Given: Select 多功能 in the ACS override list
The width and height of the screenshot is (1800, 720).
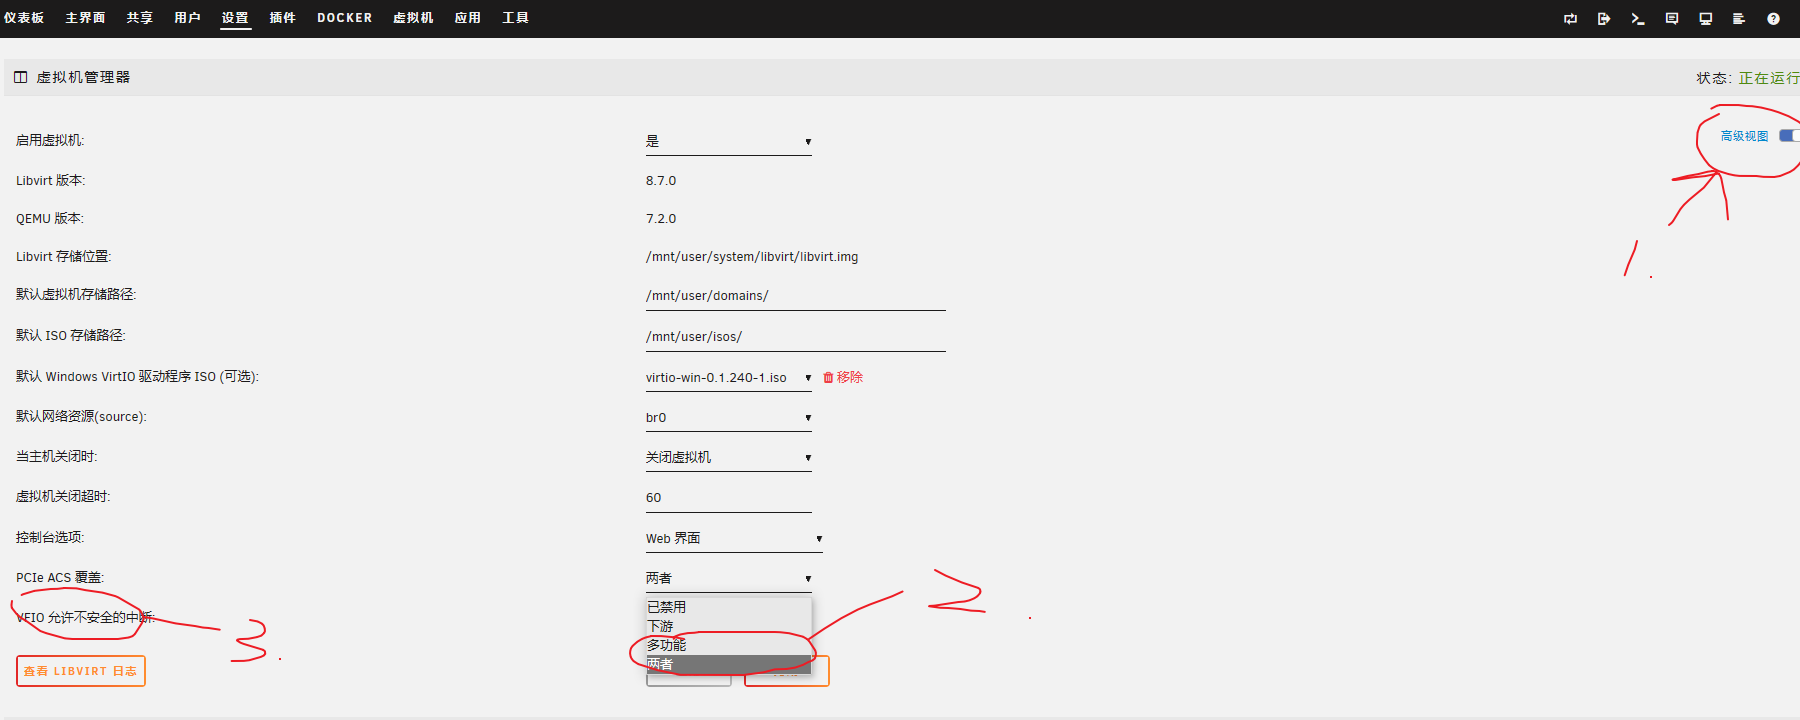Looking at the screenshot, I should [x=667, y=645].
